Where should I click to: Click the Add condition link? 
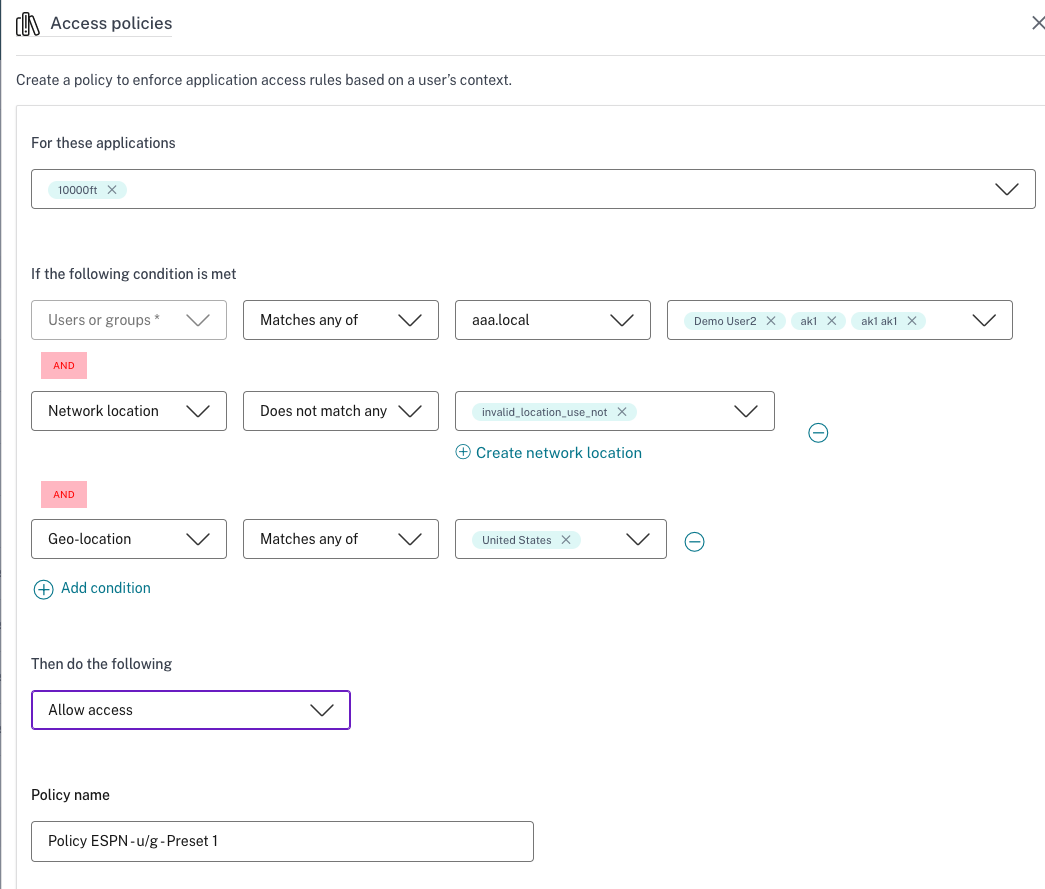point(106,588)
